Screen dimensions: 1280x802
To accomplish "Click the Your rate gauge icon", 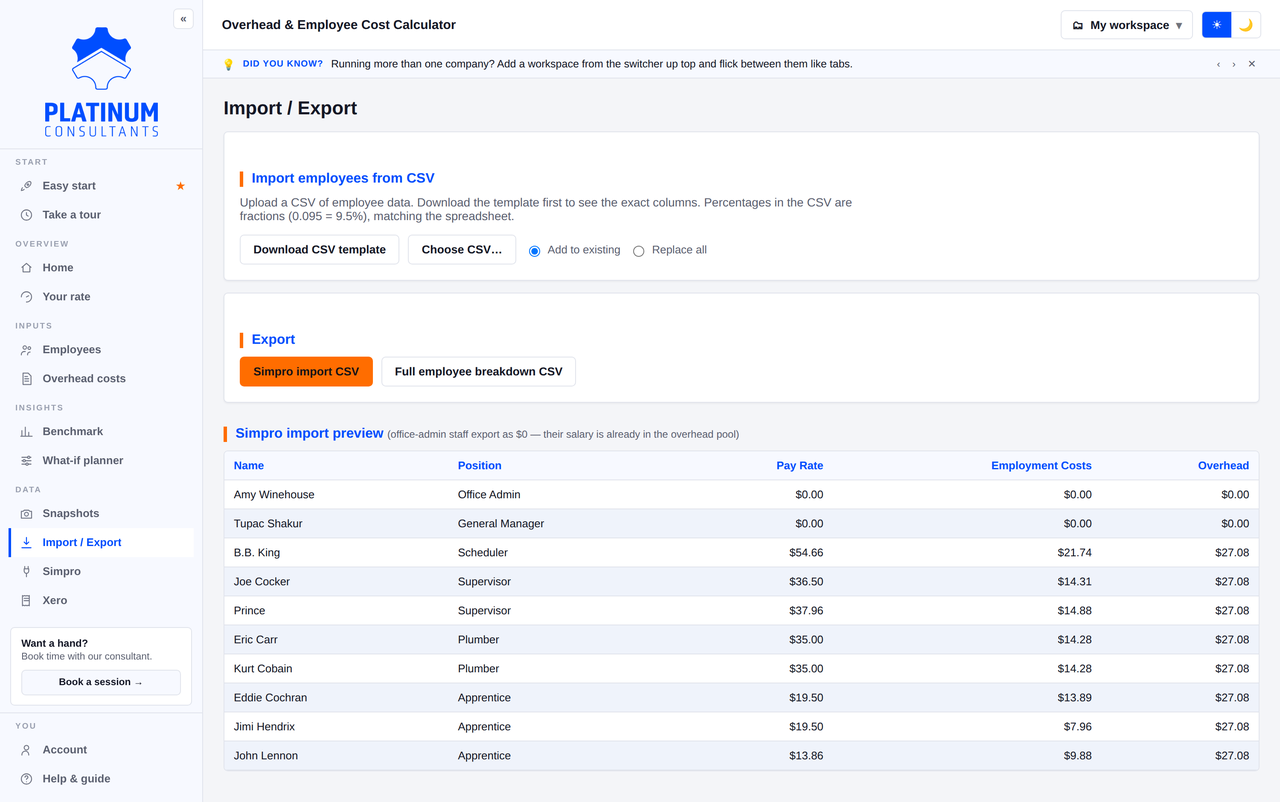I will tap(26, 297).
